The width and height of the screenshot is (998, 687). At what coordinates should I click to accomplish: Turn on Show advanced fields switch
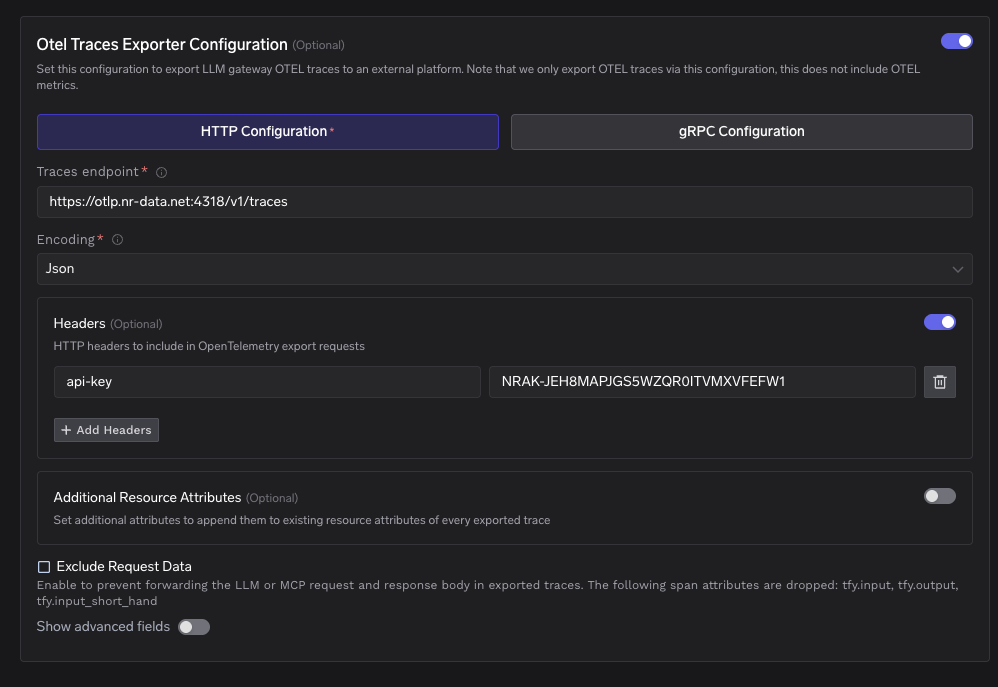pyautogui.click(x=194, y=627)
